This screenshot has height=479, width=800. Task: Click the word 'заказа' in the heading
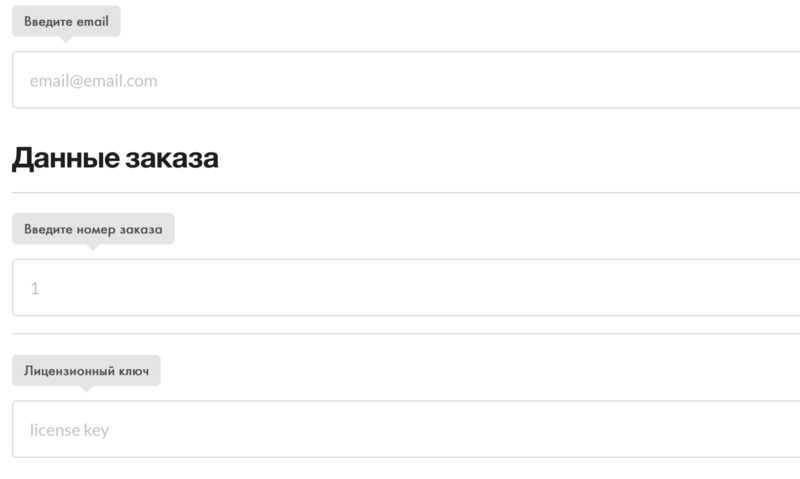coord(172,159)
